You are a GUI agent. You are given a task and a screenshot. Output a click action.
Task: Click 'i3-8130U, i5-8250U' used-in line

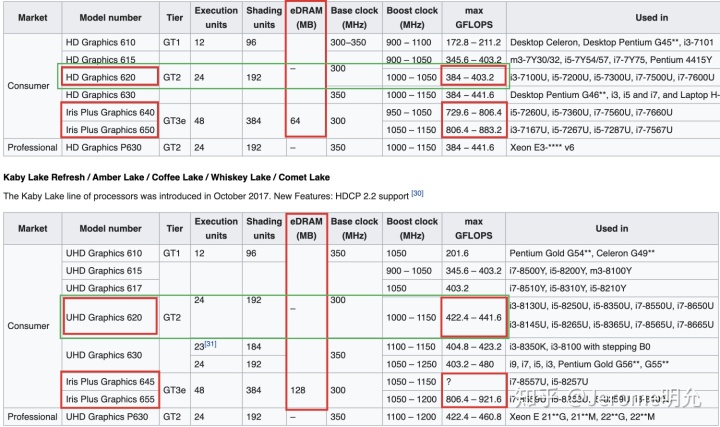[612, 305]
